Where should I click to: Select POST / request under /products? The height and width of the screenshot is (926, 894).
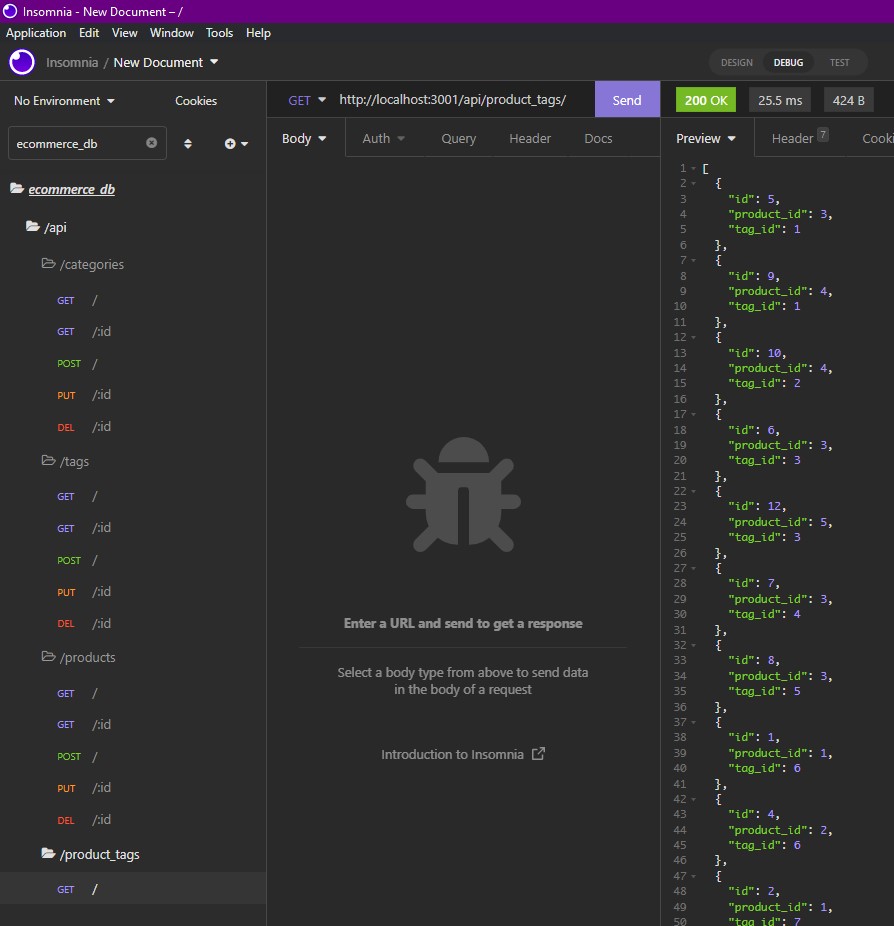[x=133, y=757]
